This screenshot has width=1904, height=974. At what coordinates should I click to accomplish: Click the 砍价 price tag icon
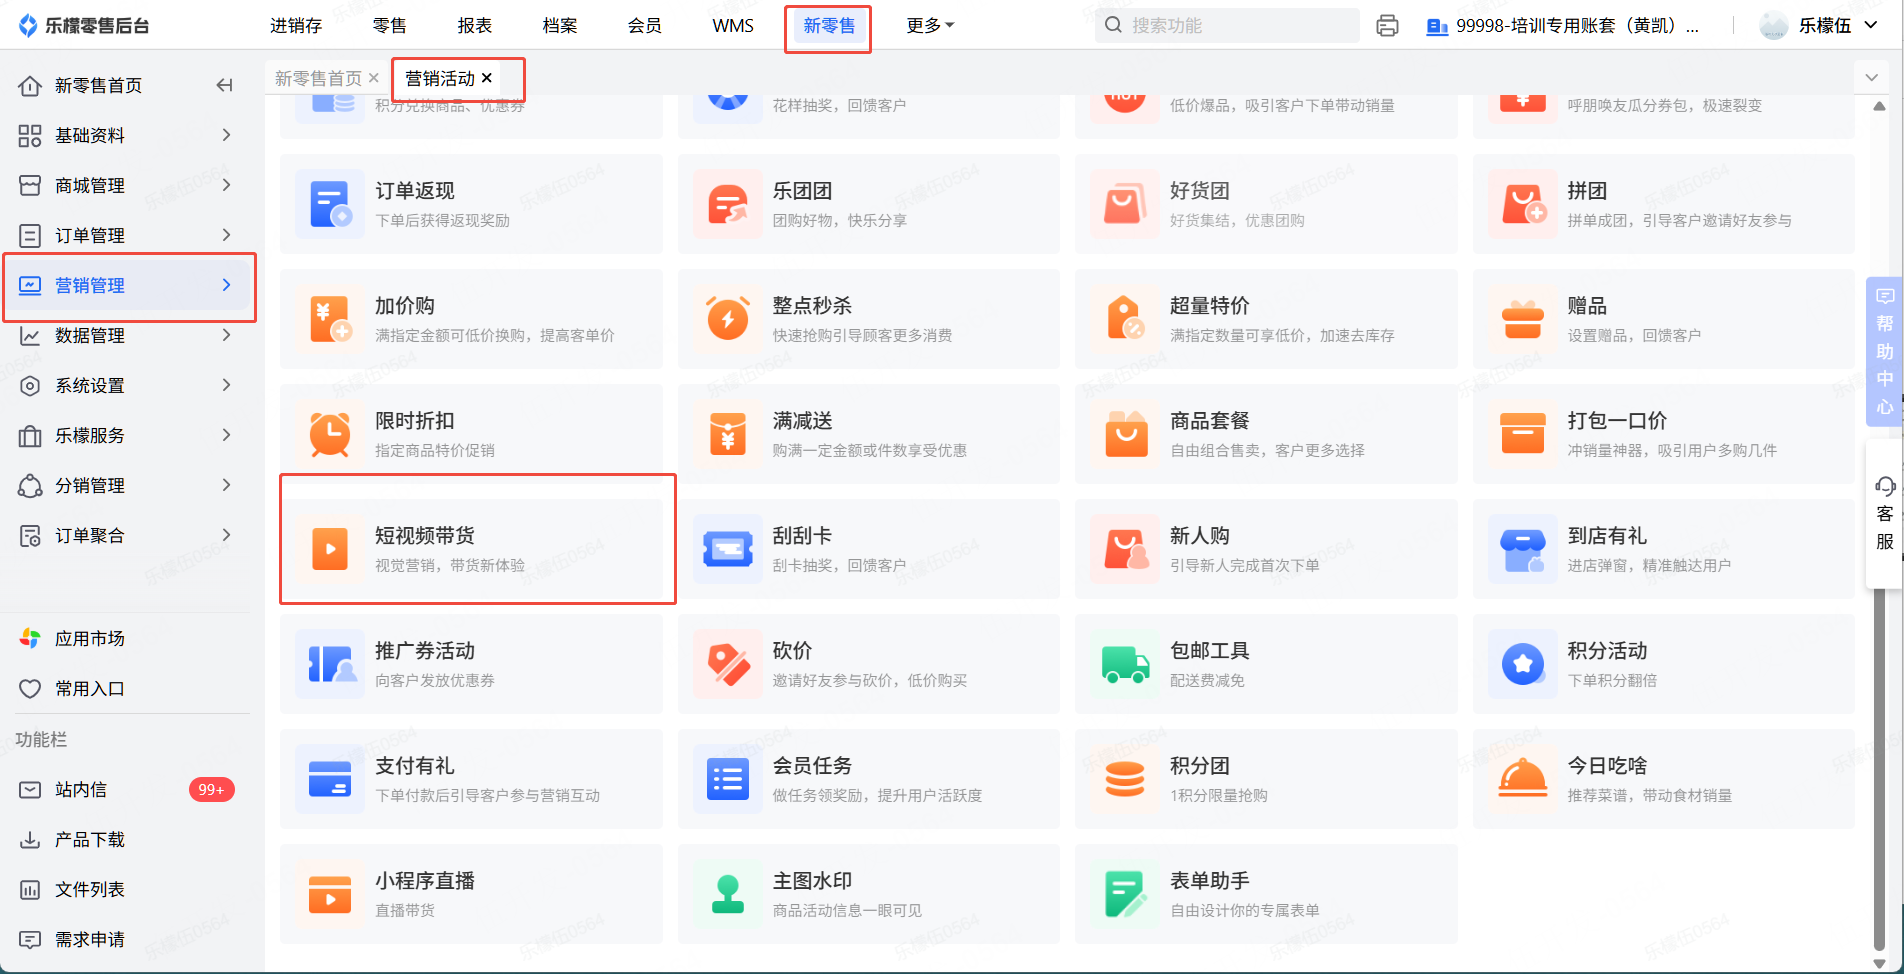[727, 664]
